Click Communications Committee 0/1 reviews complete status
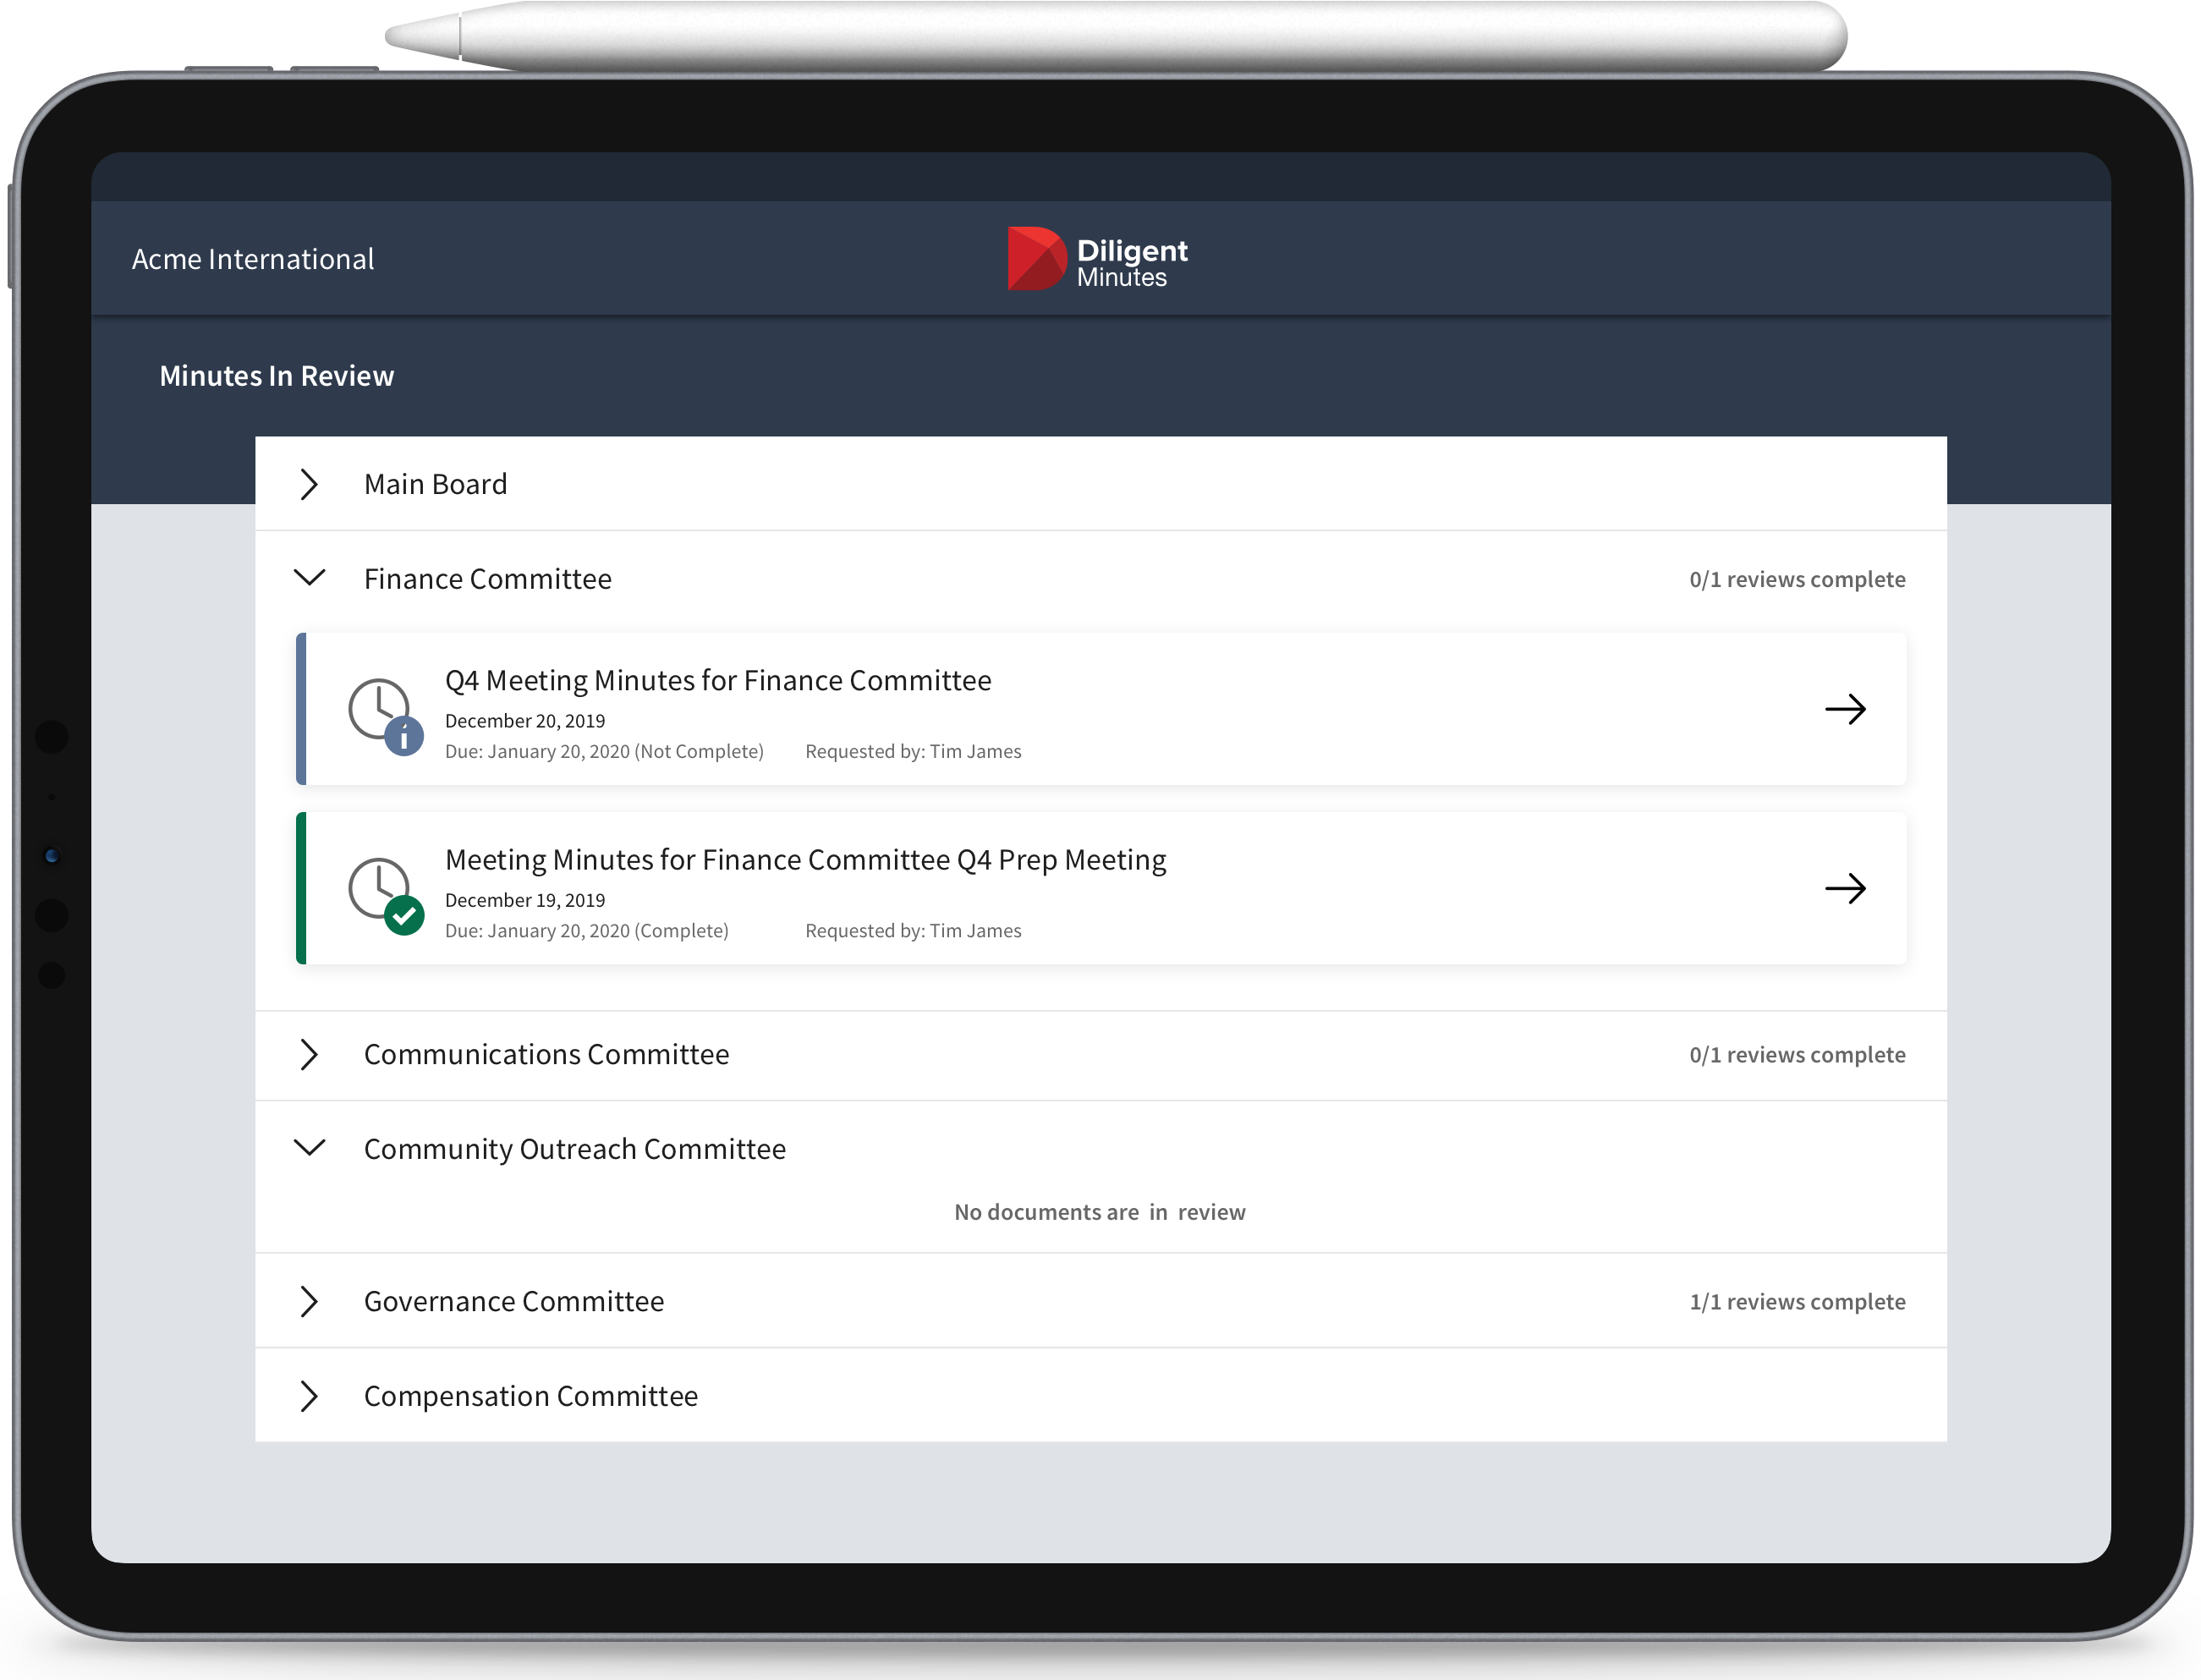Image resolution: width=2201 pixels, height=1680 pixels. [1797, 1054]
